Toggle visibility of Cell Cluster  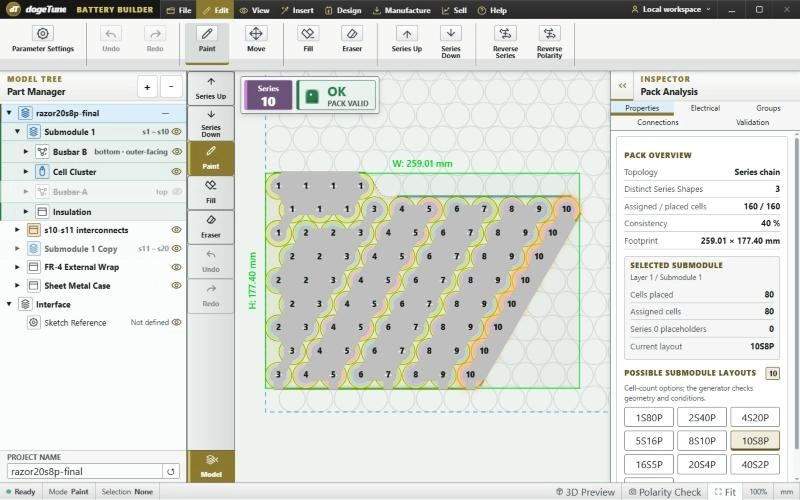(177, 171)
